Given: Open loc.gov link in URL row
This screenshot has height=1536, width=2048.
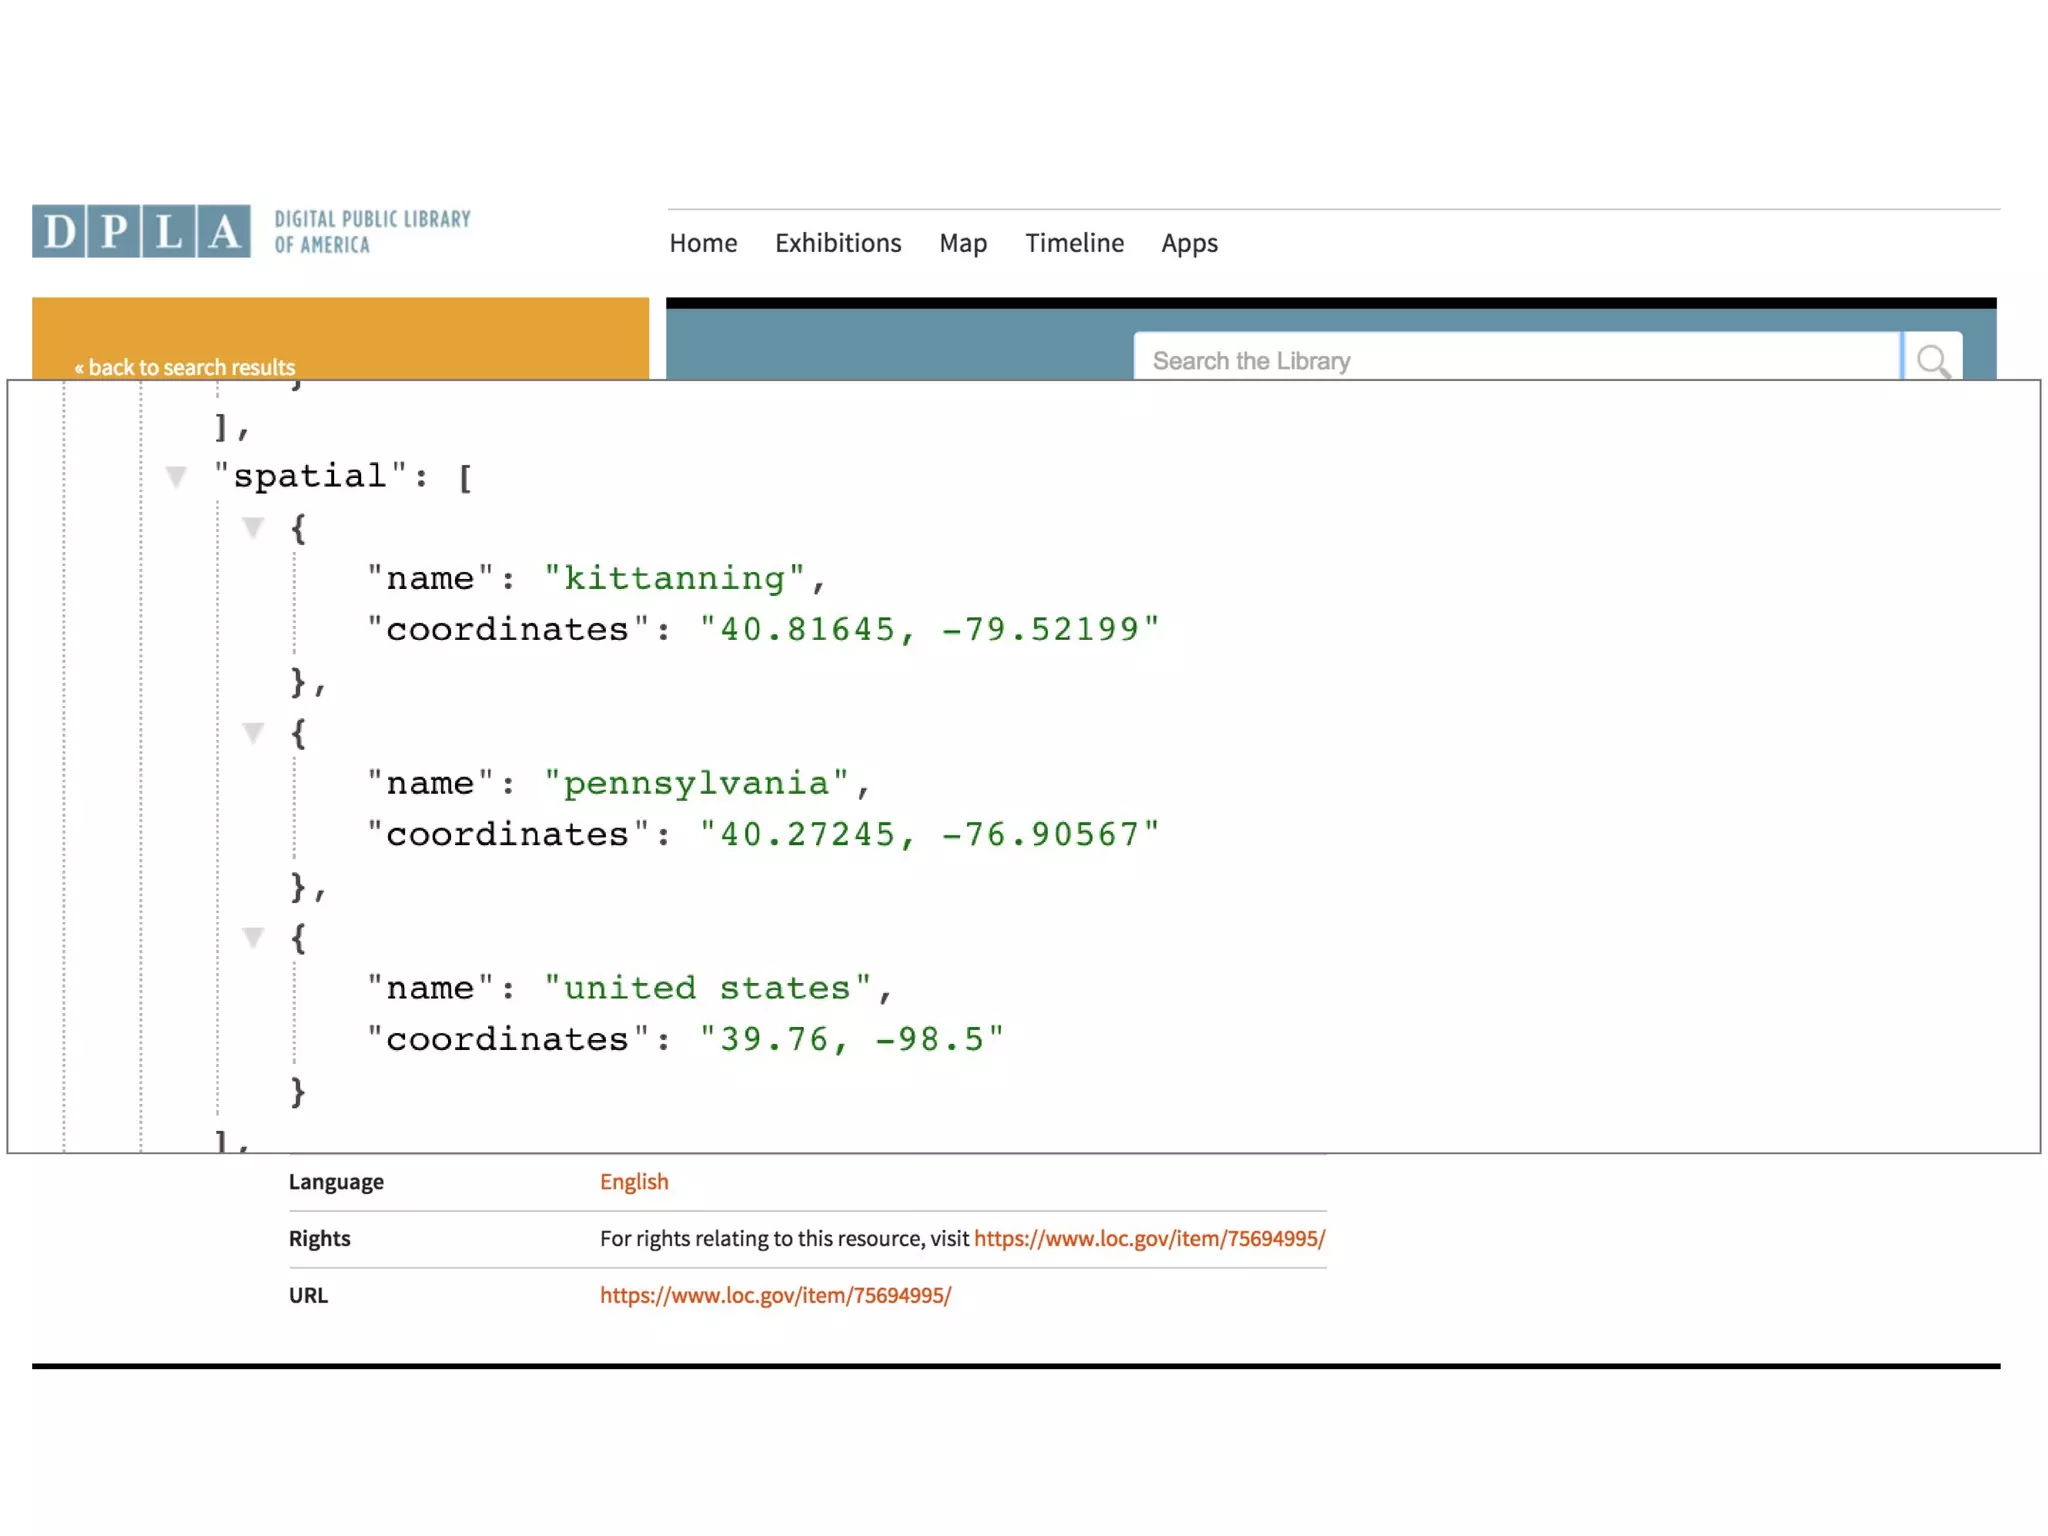Looking at the screenshot, I should click(x=775, y=1295).
